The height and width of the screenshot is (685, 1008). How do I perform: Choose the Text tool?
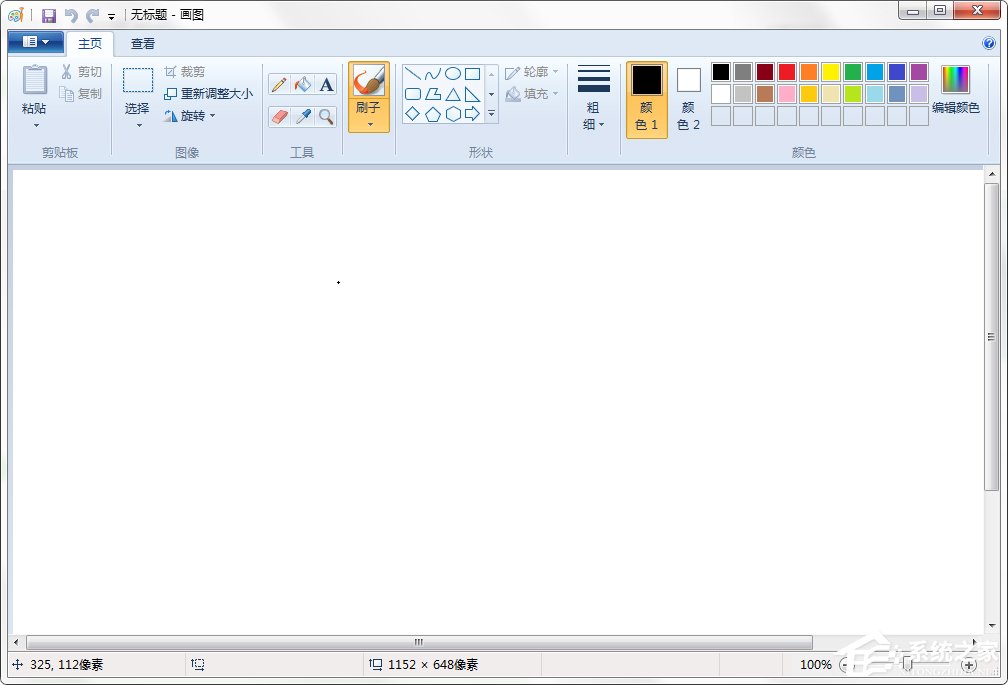coord(325,84)
